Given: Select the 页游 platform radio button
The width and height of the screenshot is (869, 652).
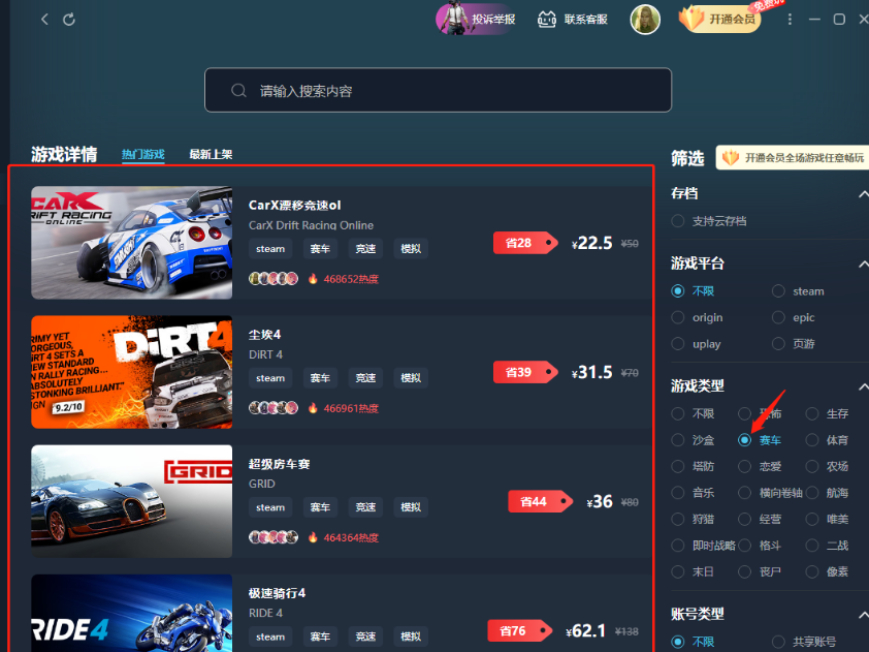Looking at the screenshot, I should click(778, 344).
